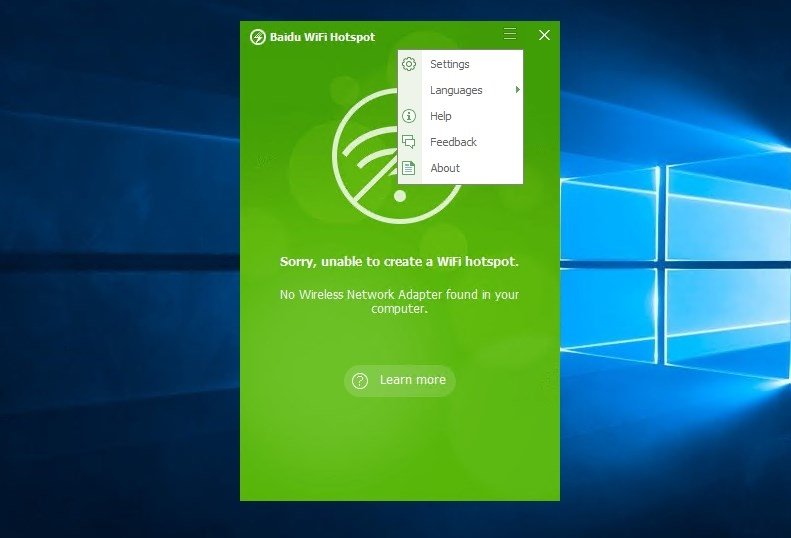Close the Baidu WiFi Hotspot window
Image resolution: width=791 pixels, height=538 pixels.
(544, 35)
